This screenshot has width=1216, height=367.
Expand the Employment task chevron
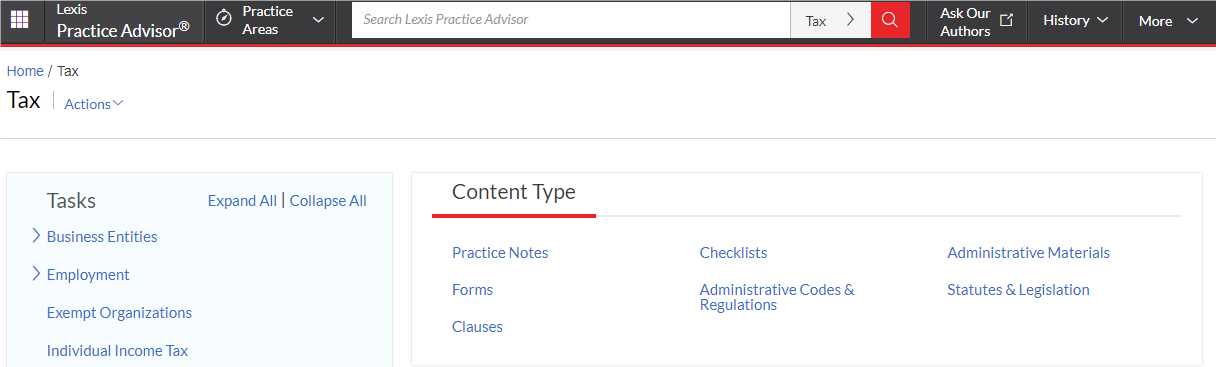(36, 274)
